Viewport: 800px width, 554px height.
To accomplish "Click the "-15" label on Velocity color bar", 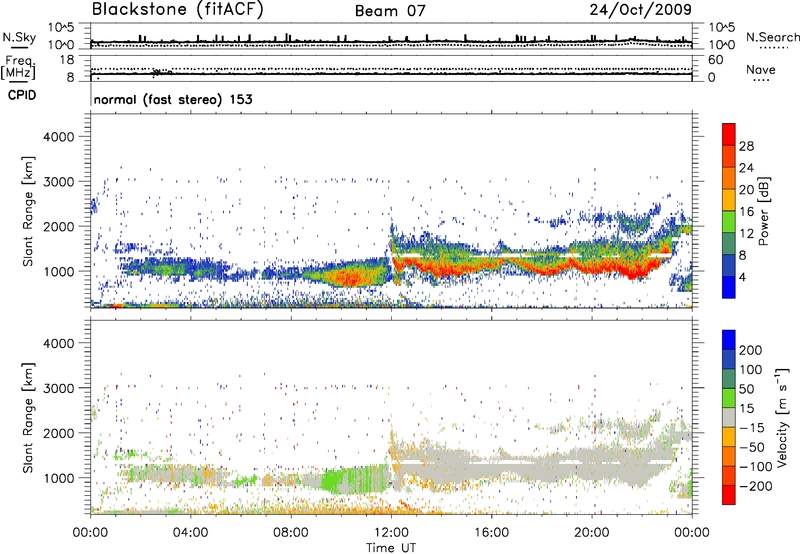I will coord(751,428).
